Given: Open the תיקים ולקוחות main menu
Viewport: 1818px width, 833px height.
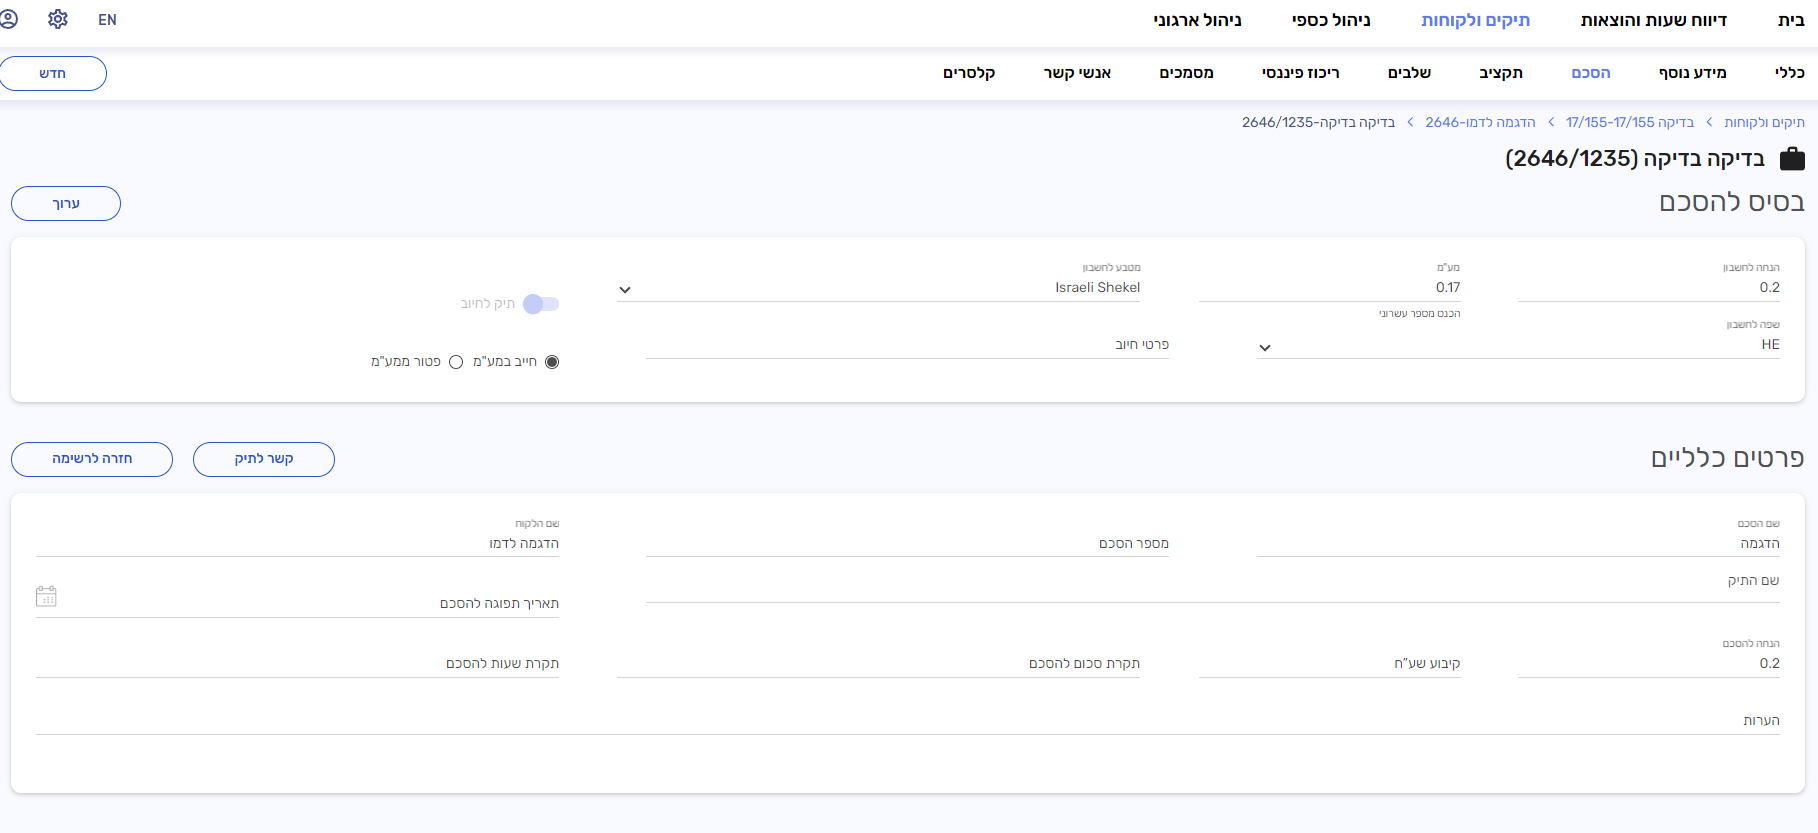Looking at the screenshot, I should click(x=1475, y=20).
